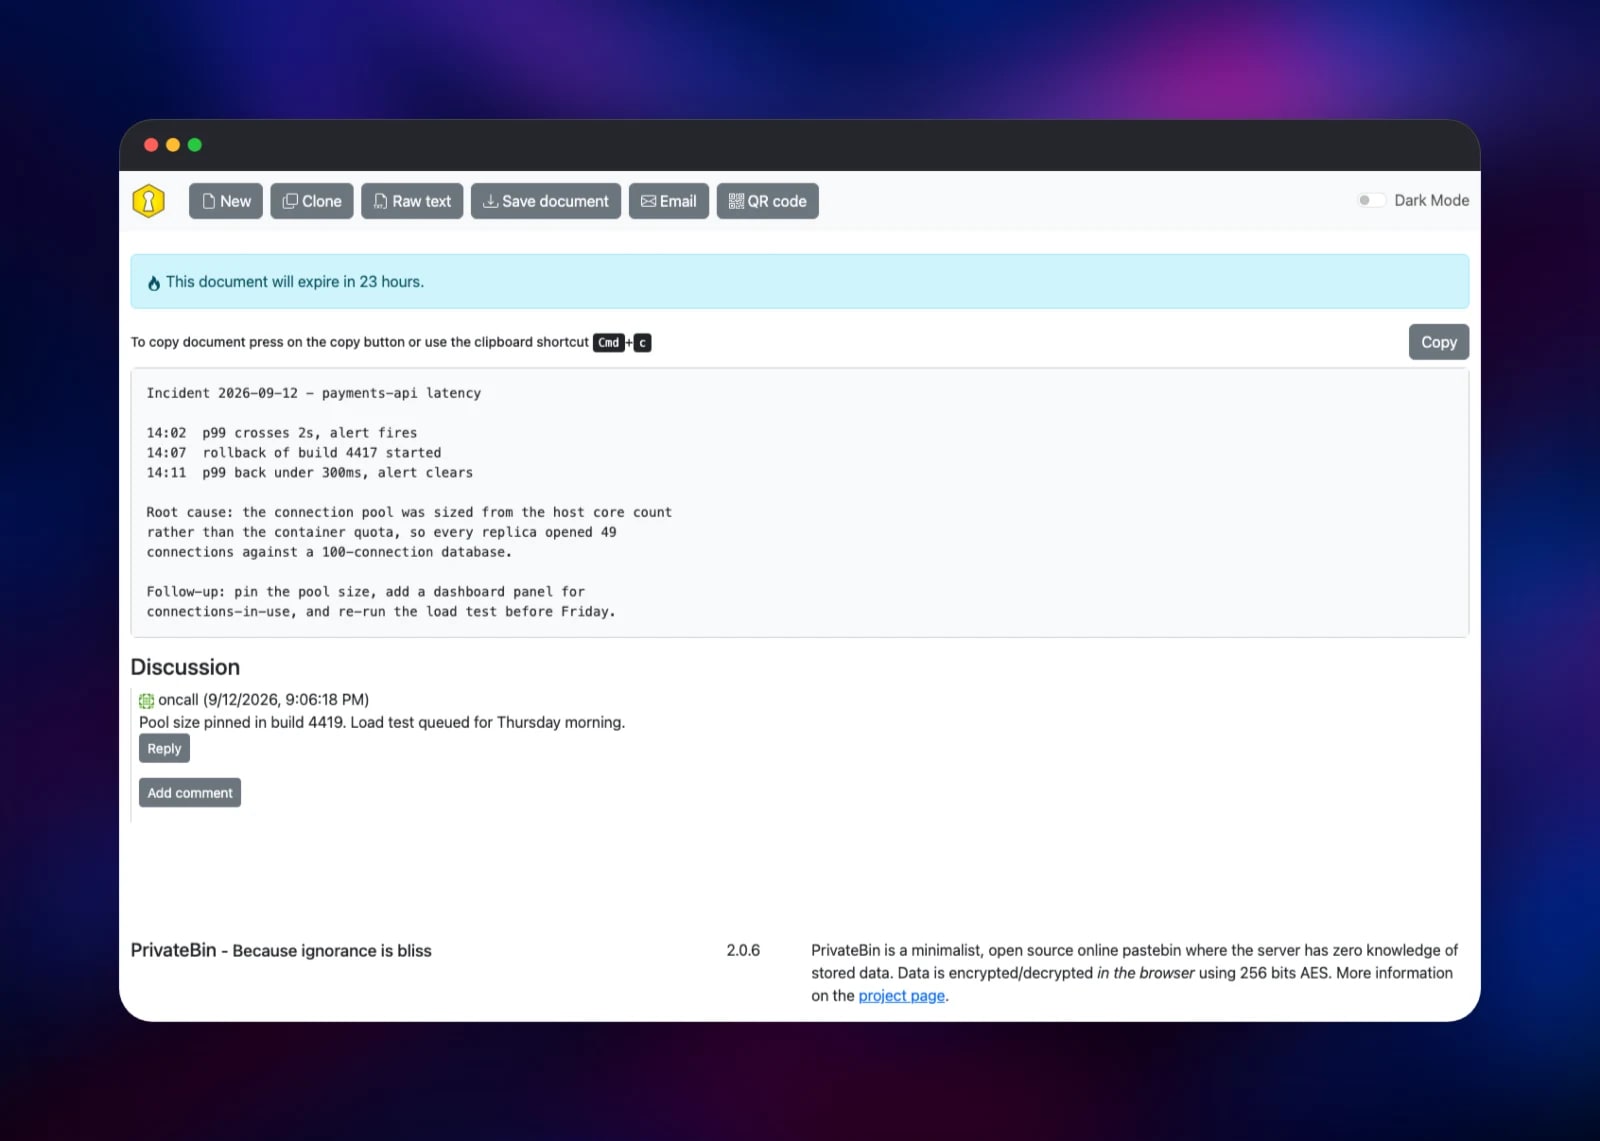The width and height of the screenshot is (1600, 1141).
Task: Click the Discussion heading
Action: click(x=185, y=667)
